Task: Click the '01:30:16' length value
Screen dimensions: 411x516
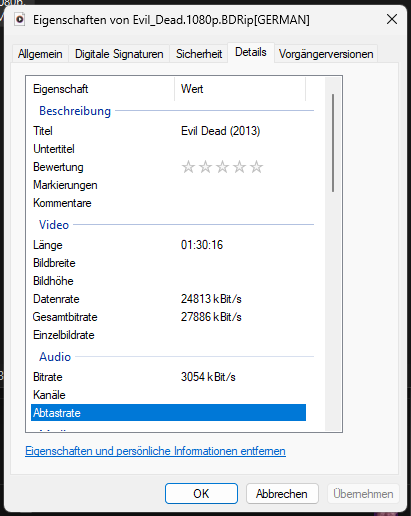Action: [x=202, y=245]
